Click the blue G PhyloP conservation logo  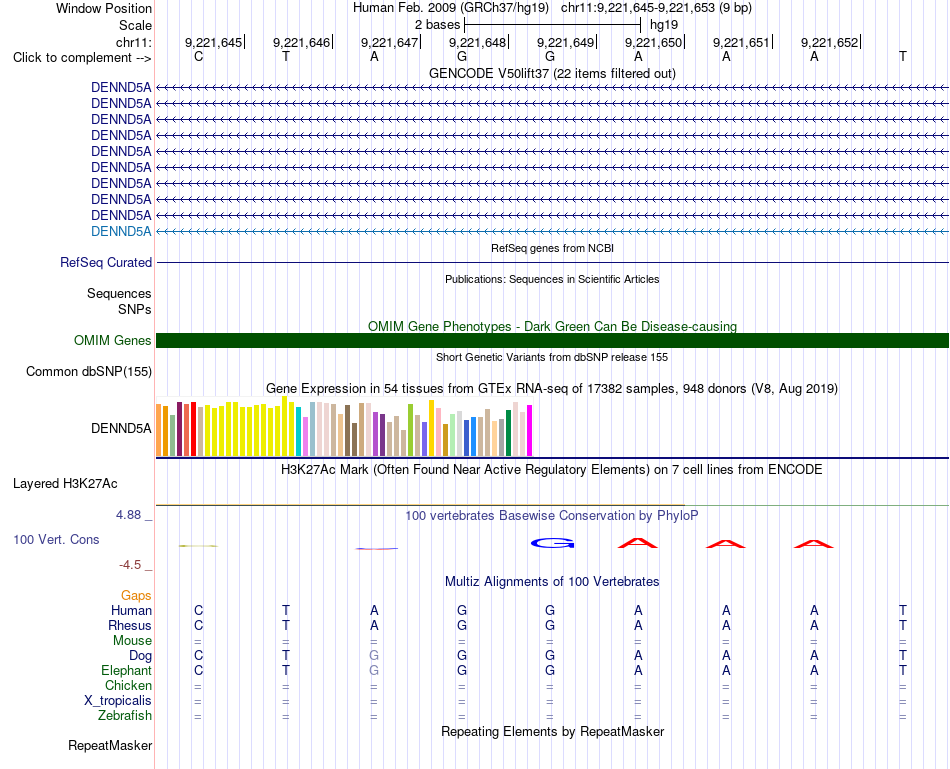pyautogui.click(x=552, y=543)
